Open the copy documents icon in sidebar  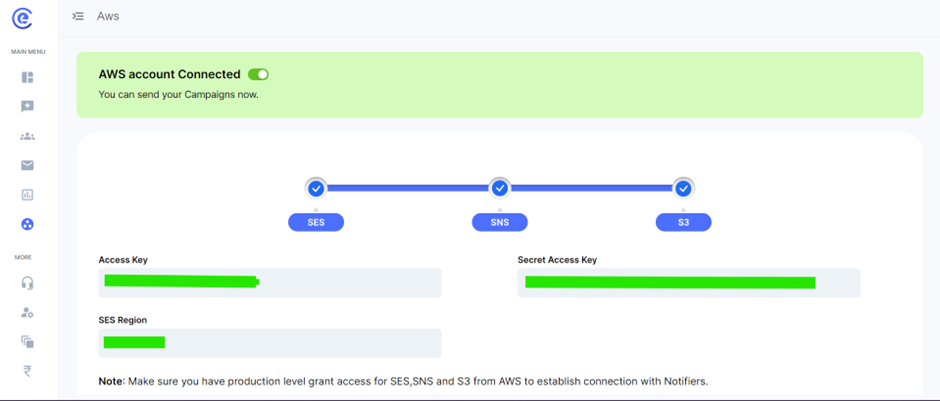(x=27, y=342)
